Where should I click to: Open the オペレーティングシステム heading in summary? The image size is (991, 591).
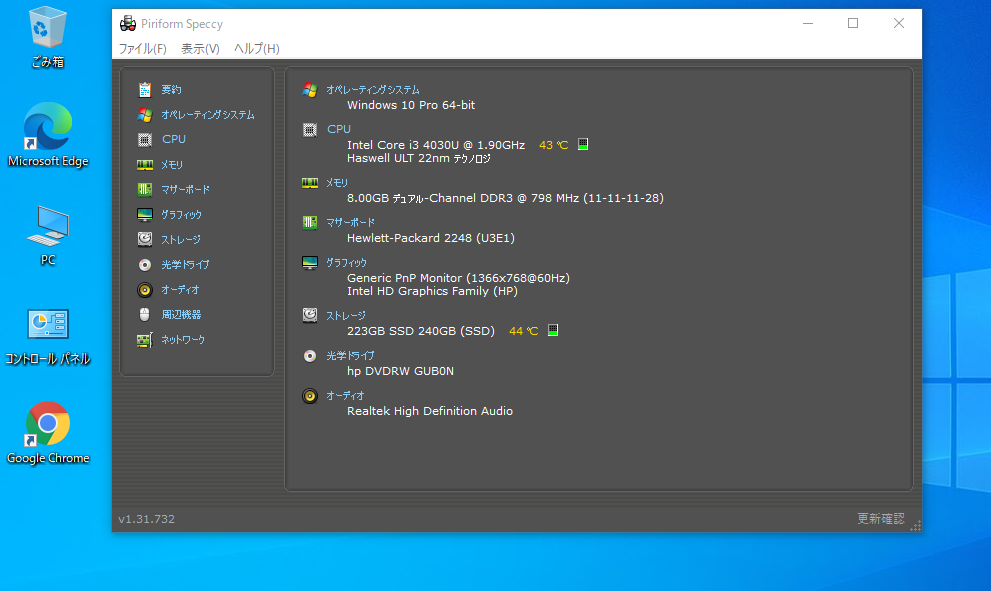[x=372, y=90]
